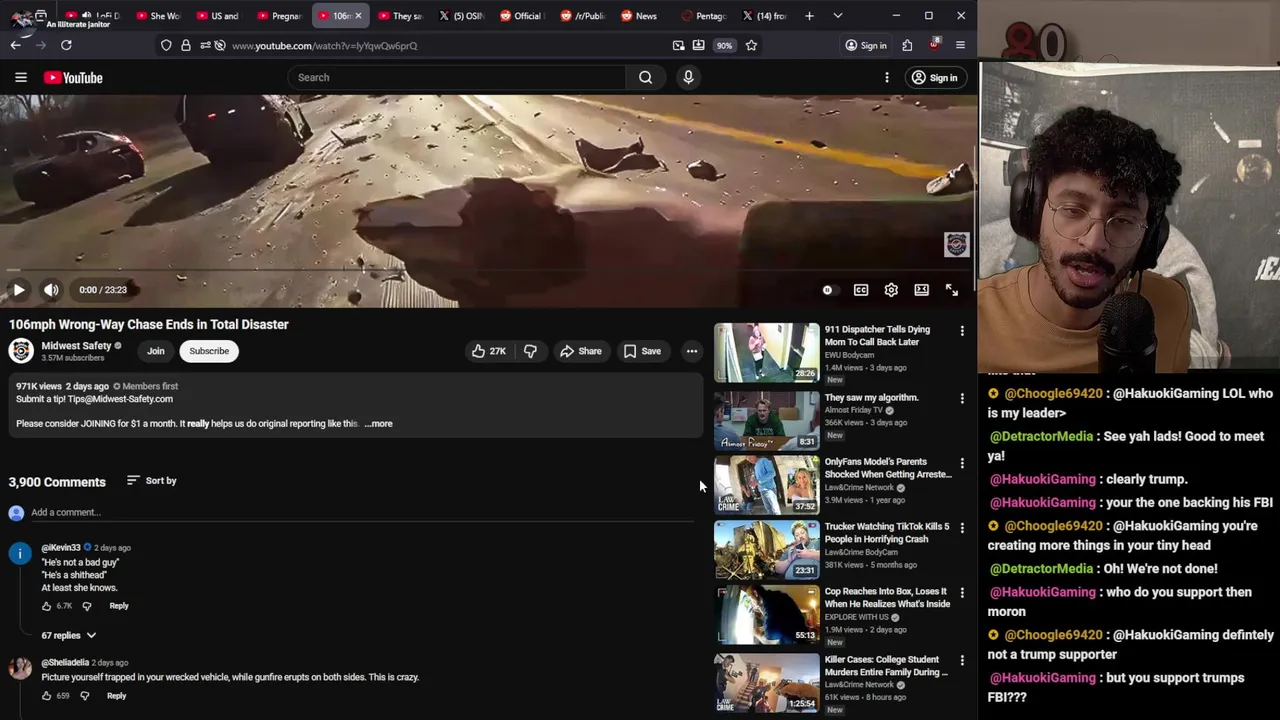Open the YouTube hamburger guide menu

(20, 77)
